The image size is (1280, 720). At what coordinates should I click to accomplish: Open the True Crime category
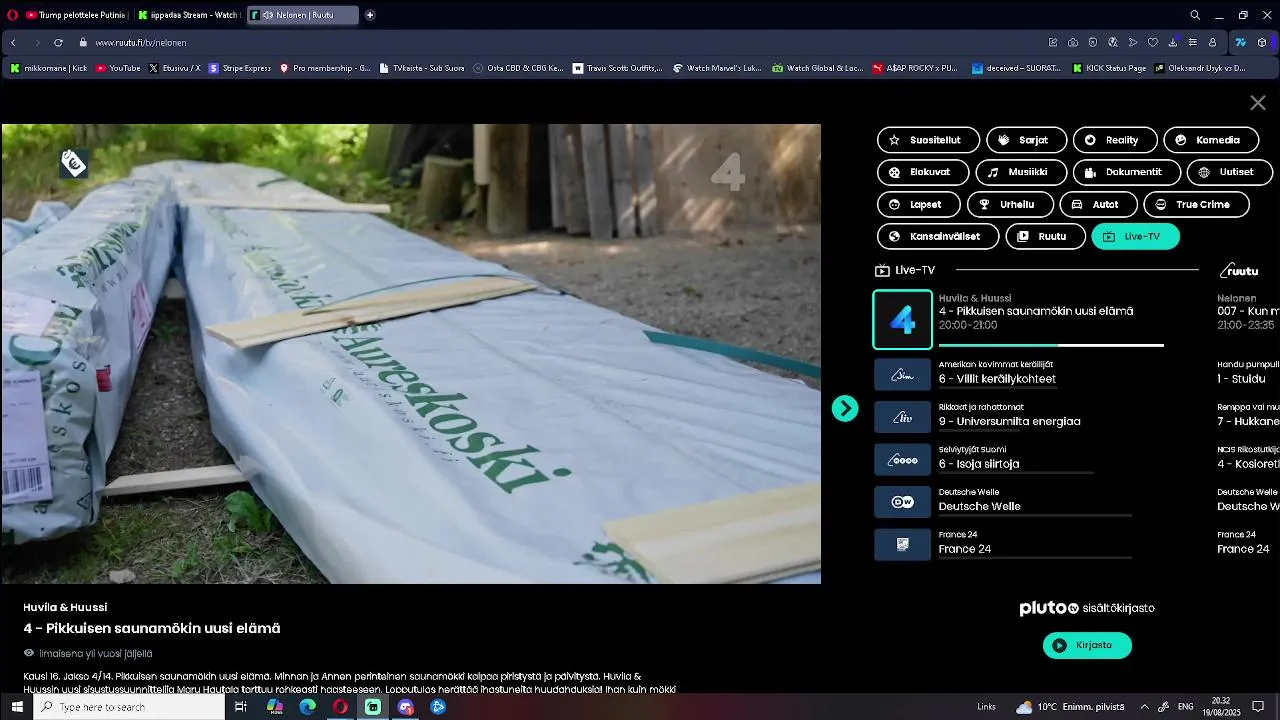pos(1196,204)
